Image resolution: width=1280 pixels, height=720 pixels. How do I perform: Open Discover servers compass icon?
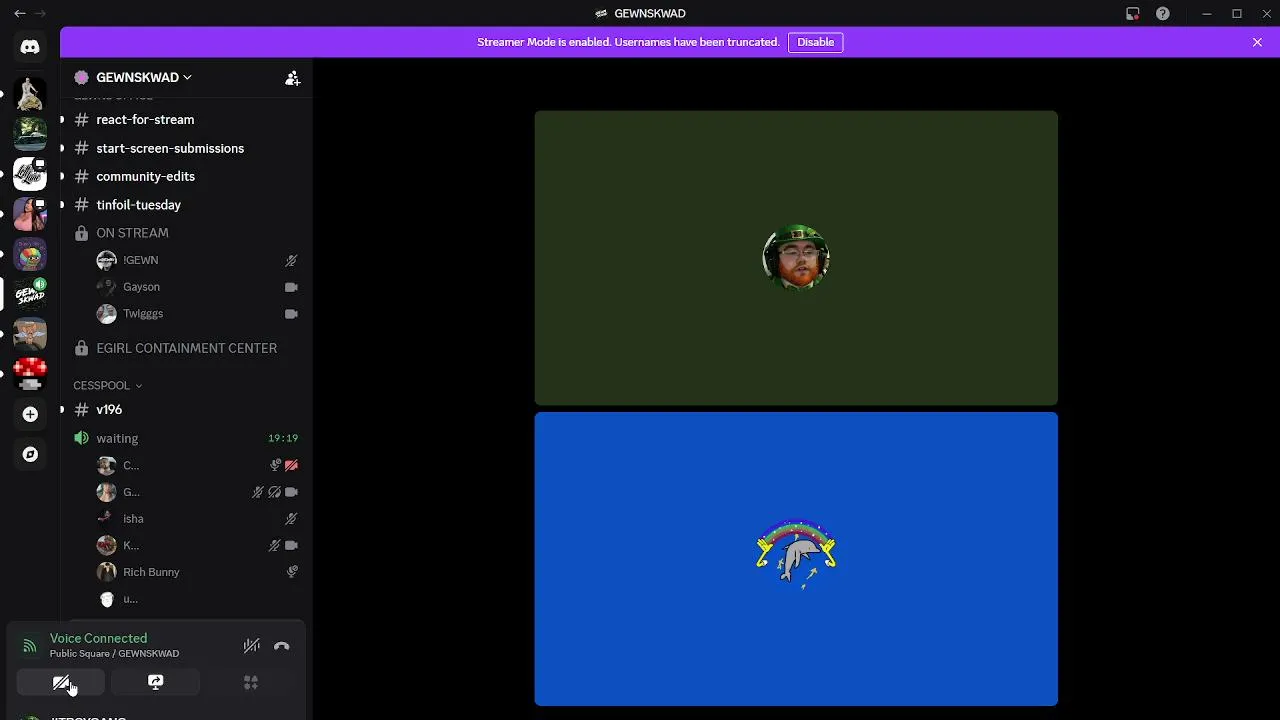coord(30,454)
